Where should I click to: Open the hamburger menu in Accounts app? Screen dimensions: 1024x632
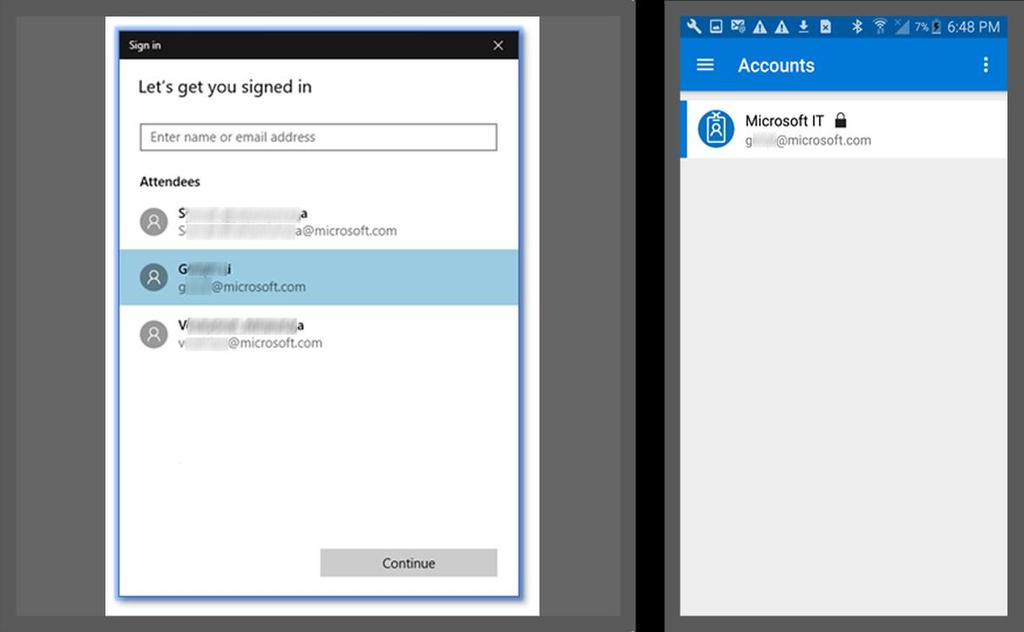point(705,65)
